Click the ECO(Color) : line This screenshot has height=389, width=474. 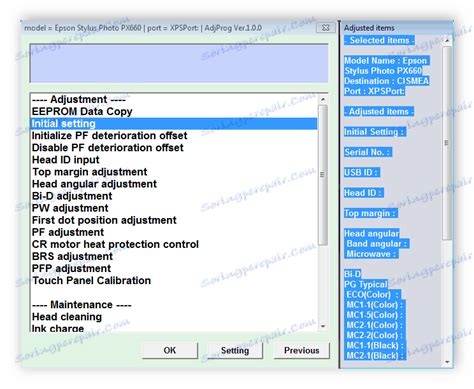372,295
